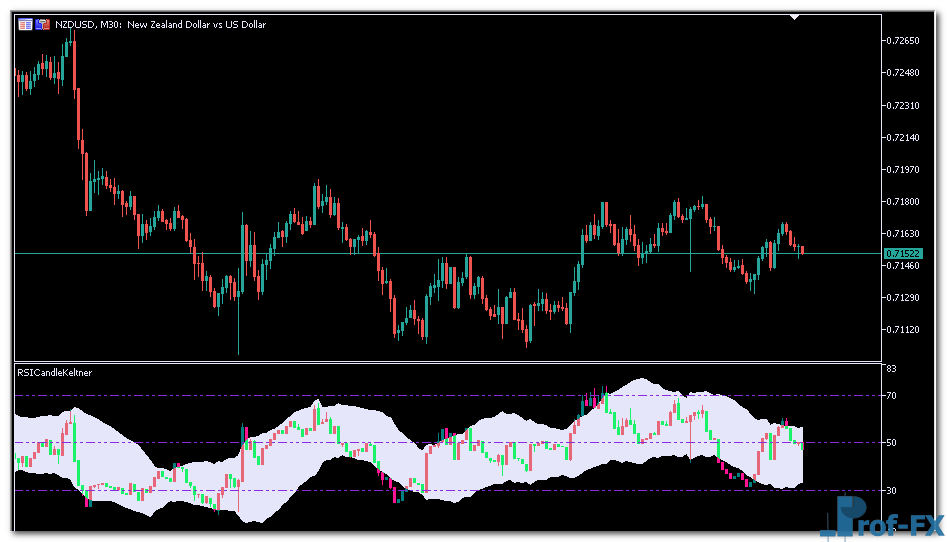Click the chart shift triangle marker
This screenshot has height=542, width=947.
pyautogui.click(x=794, y=16)
